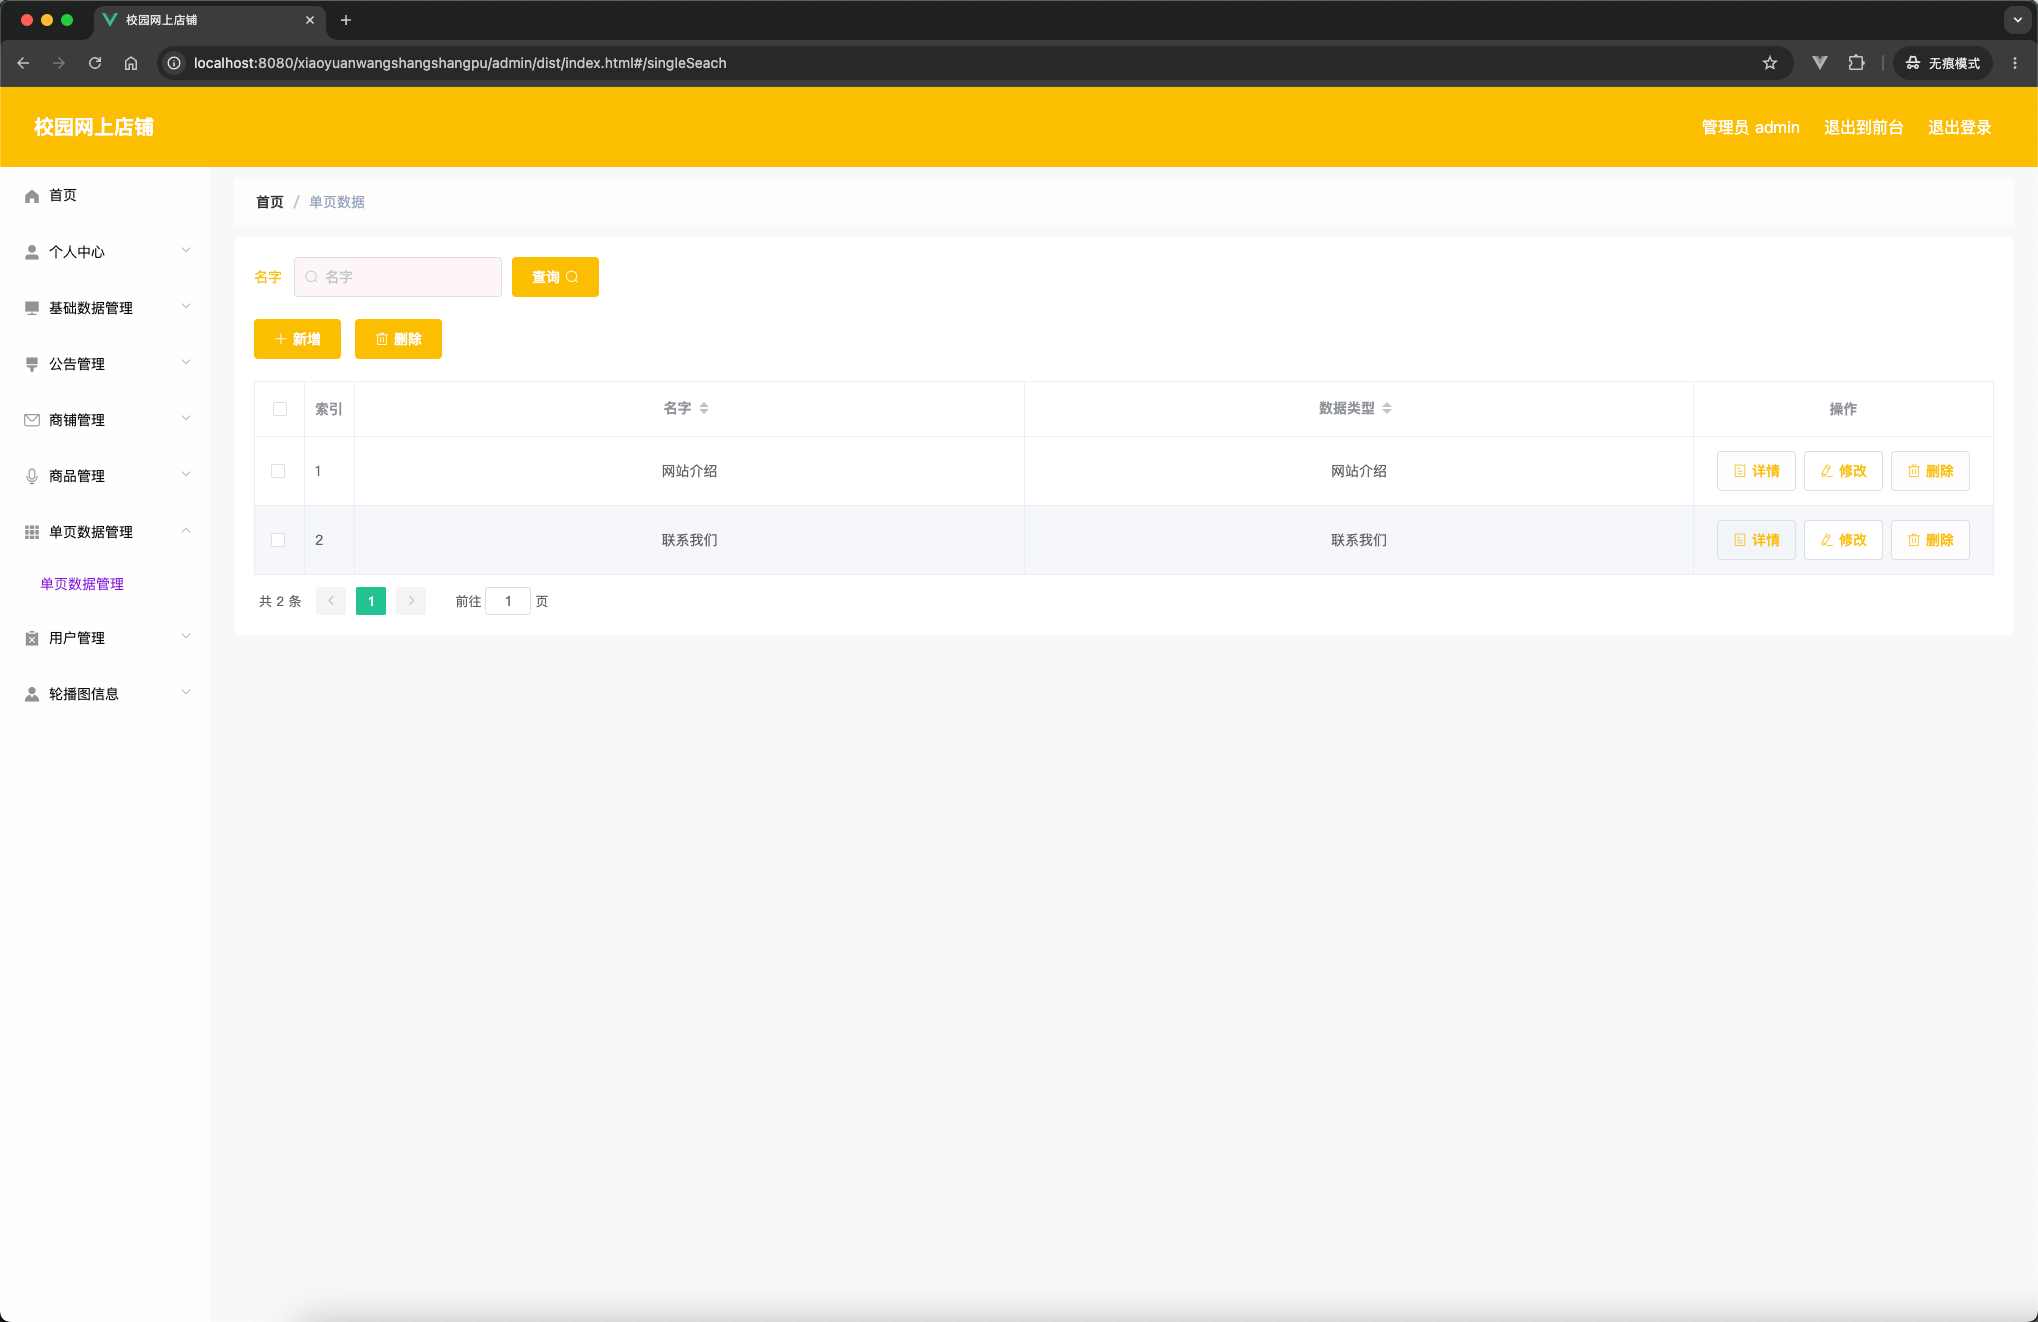Expand the 基础数据管理 chevron
Image resolution: width=2038 pixels, height=1322 pixels.
(186, 306)
